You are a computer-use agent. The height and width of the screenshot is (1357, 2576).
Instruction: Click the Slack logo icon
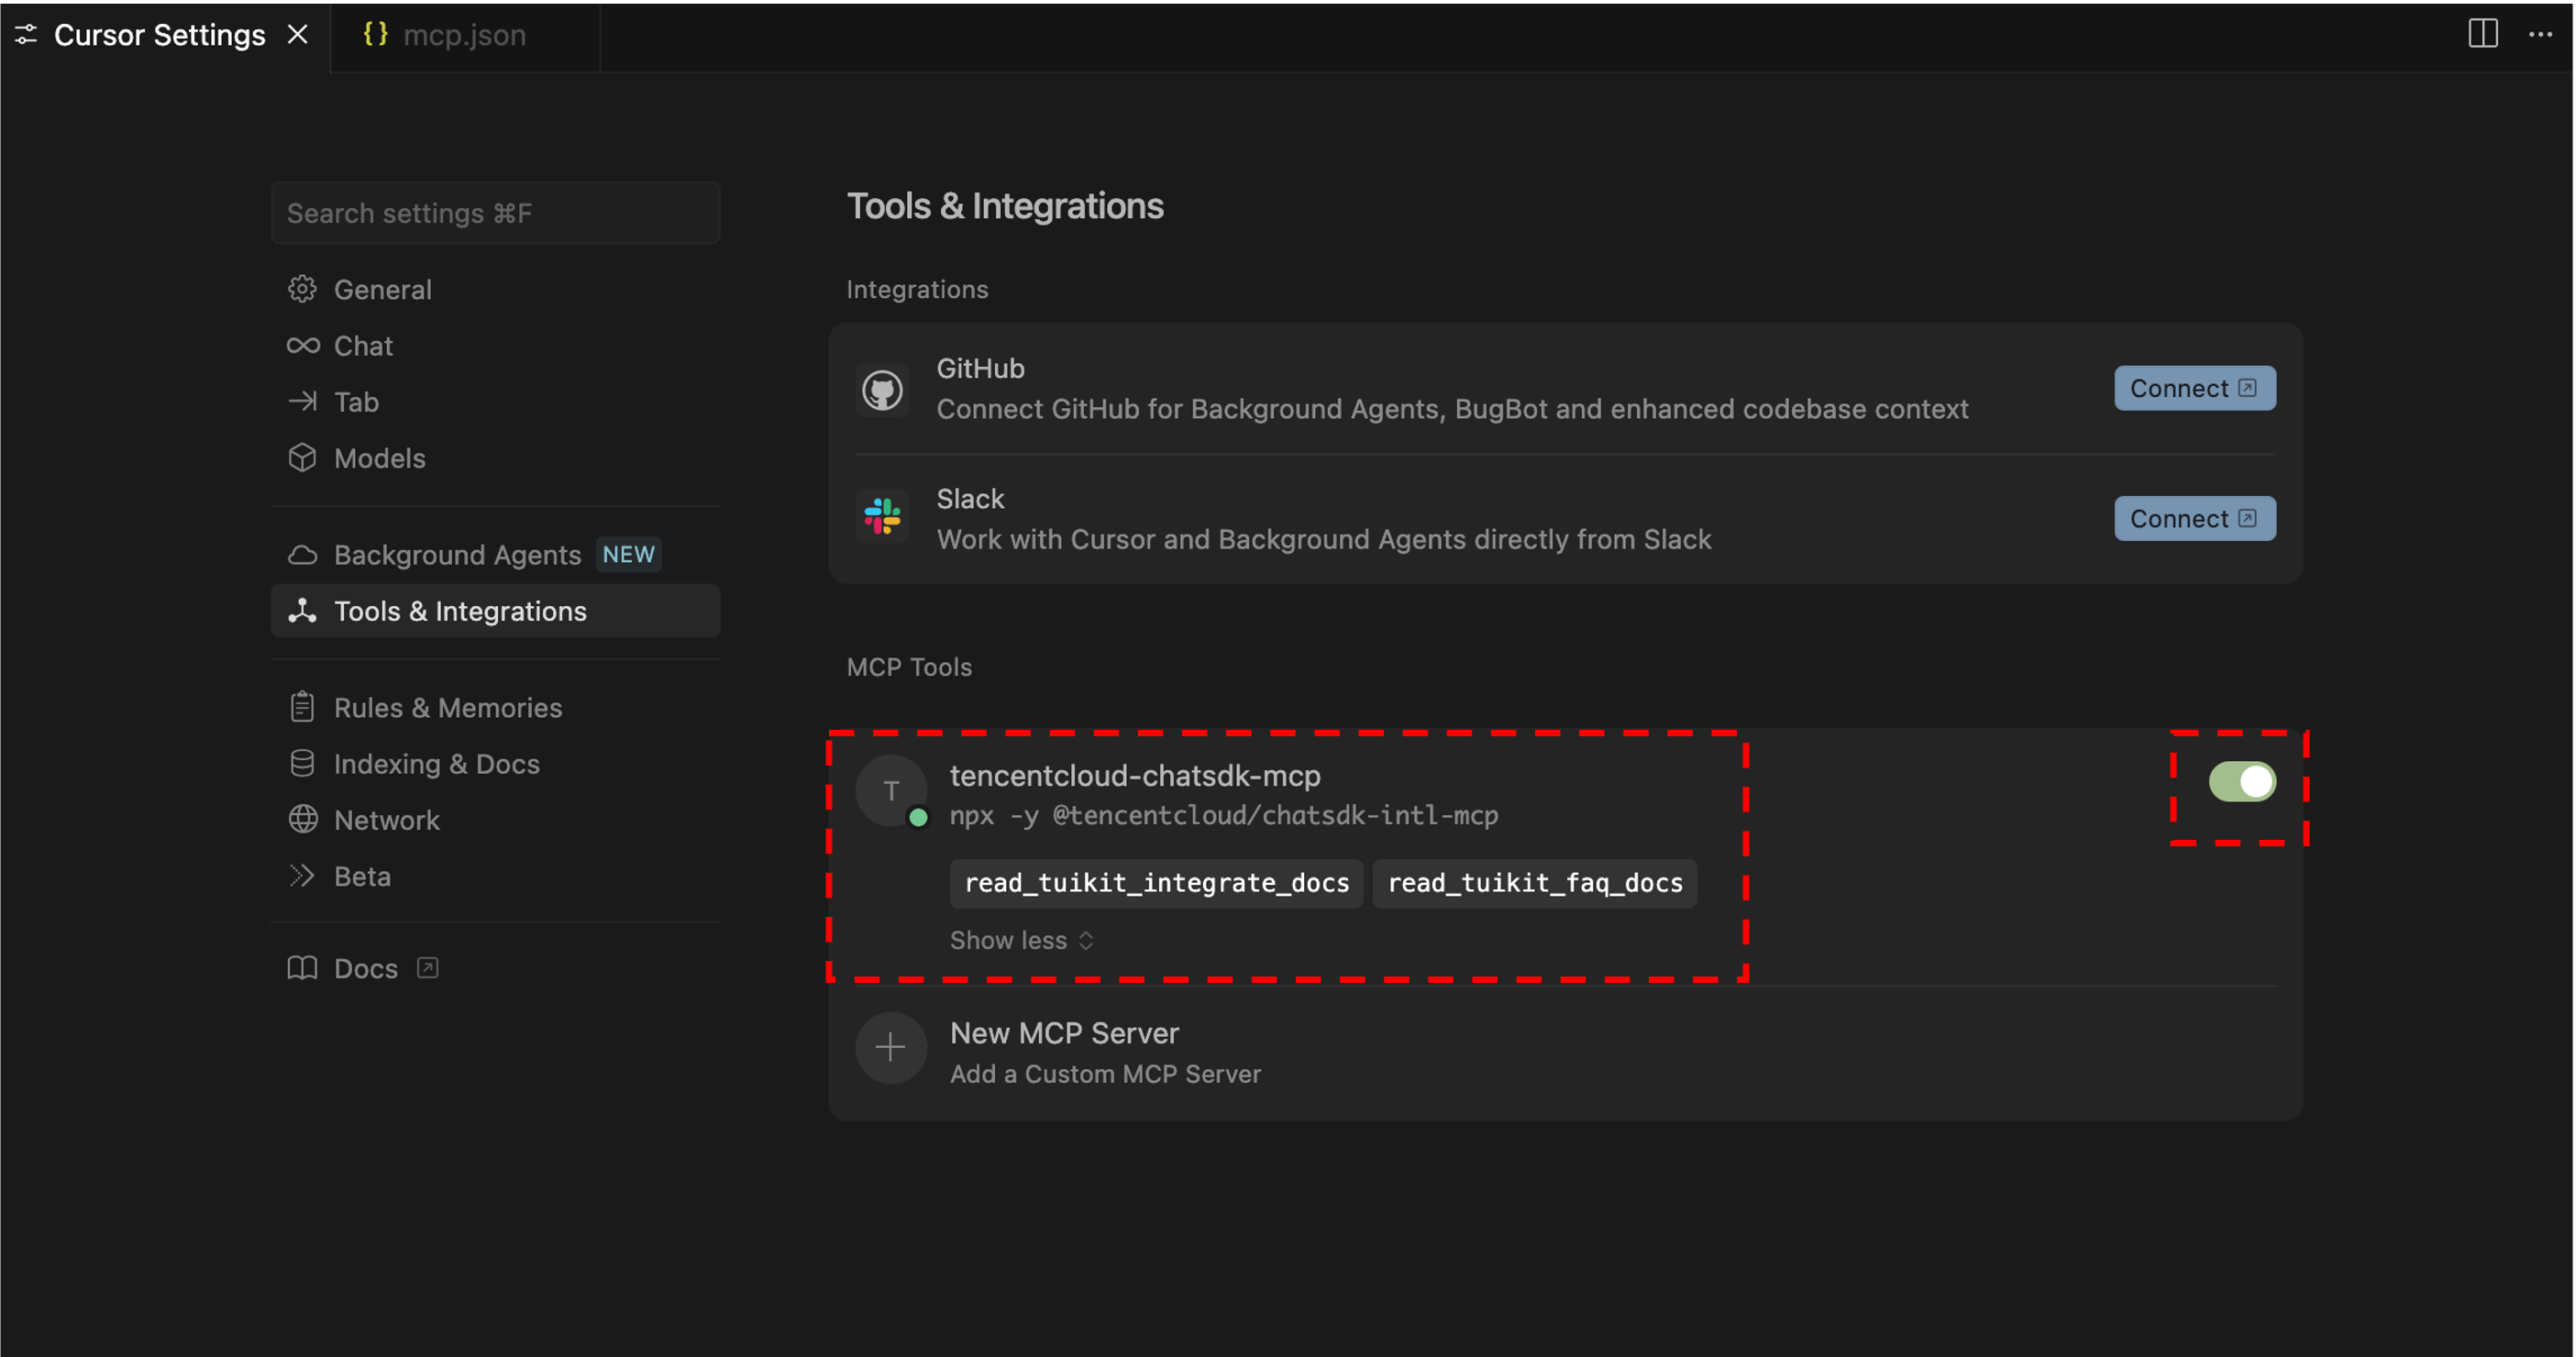882,517
